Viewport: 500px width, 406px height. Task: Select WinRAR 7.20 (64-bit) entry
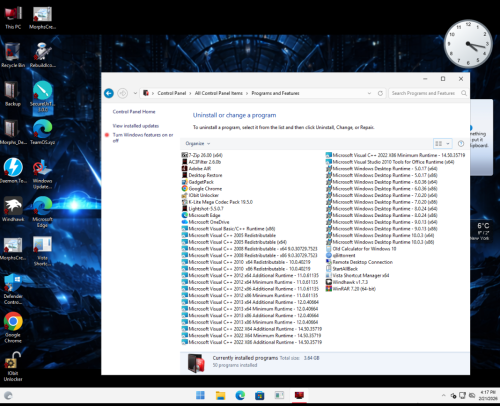click(x=351, y=289)
